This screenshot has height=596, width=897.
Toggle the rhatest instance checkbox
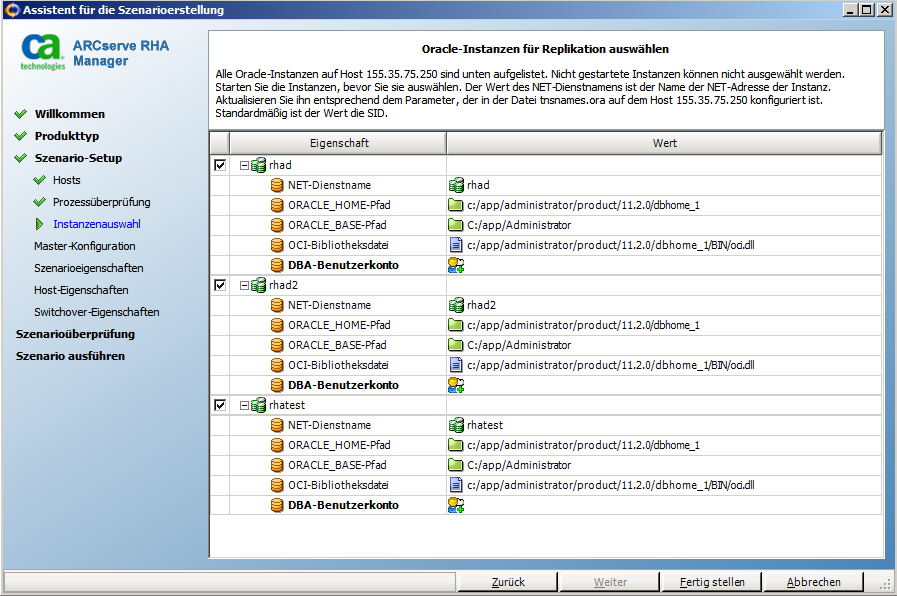coord(220,405)
